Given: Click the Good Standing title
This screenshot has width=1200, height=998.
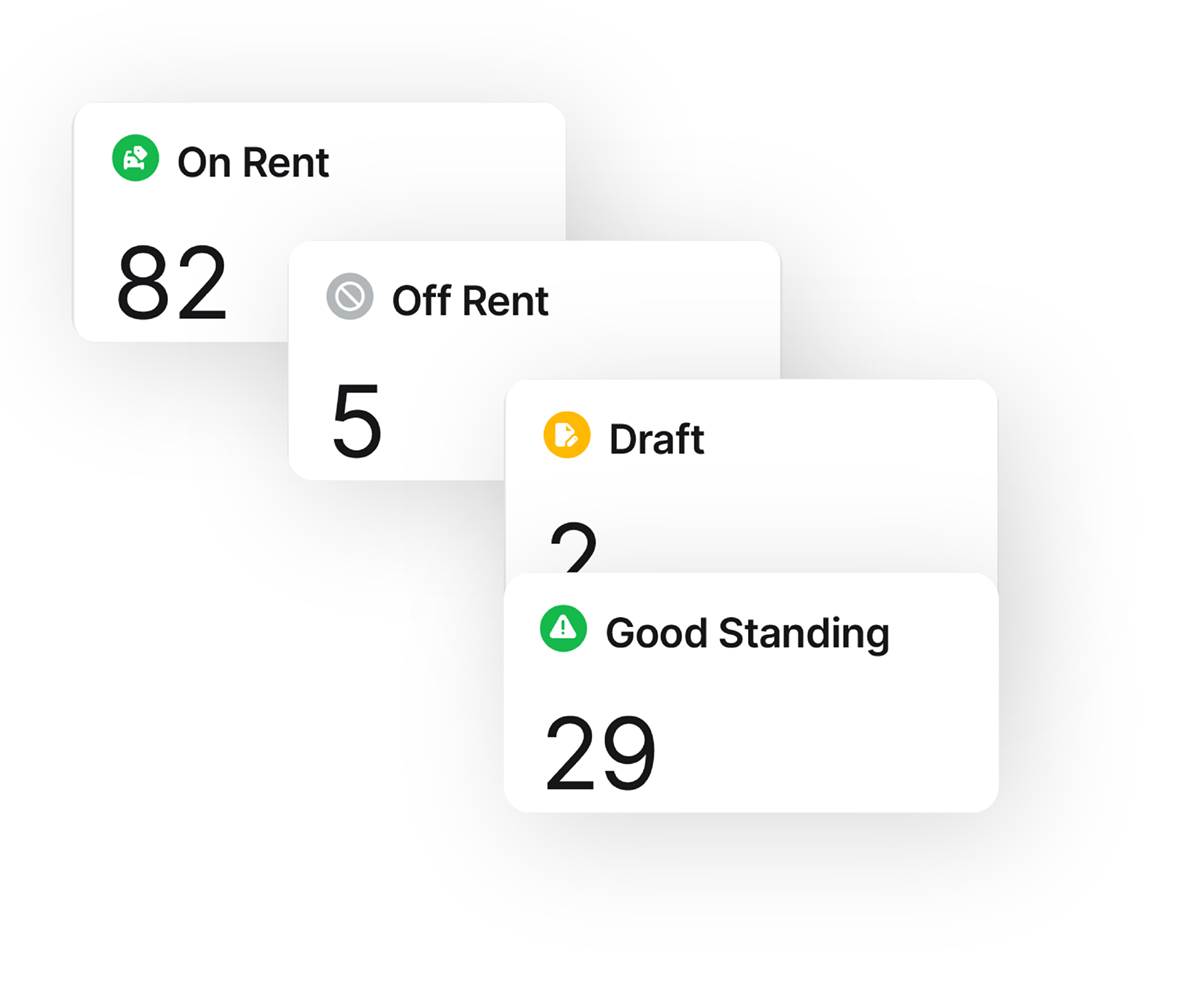Looking at the screenshot, I should click(749, 631).
